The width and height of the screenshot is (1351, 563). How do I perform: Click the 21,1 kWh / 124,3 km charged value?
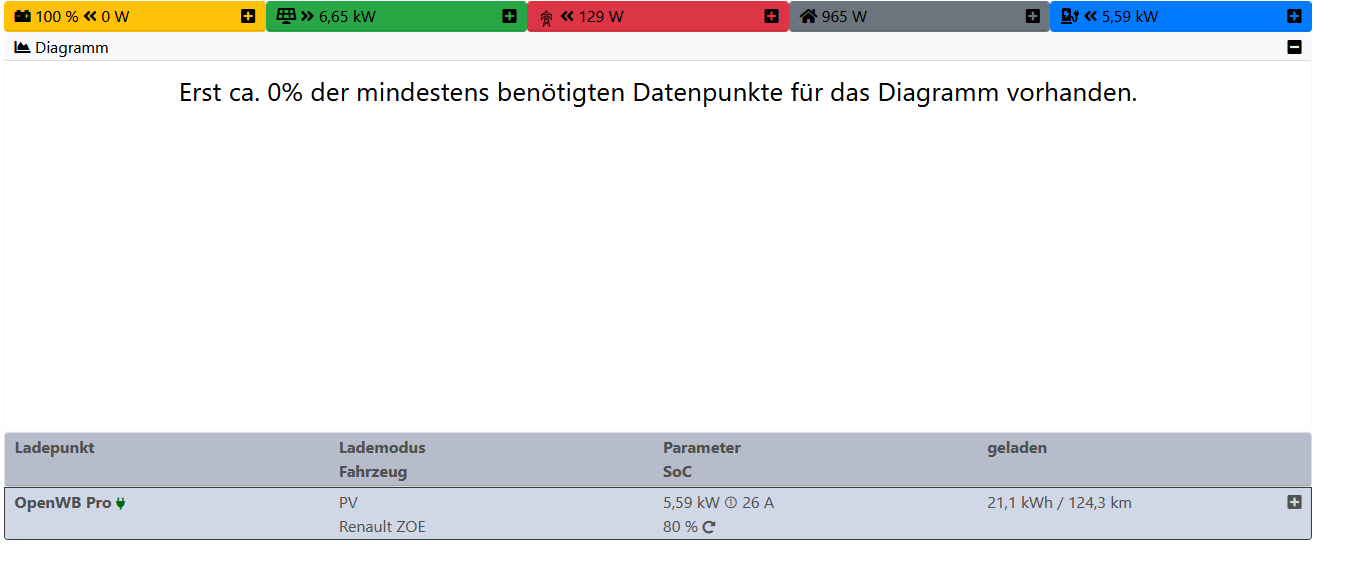pos(1059,503)
